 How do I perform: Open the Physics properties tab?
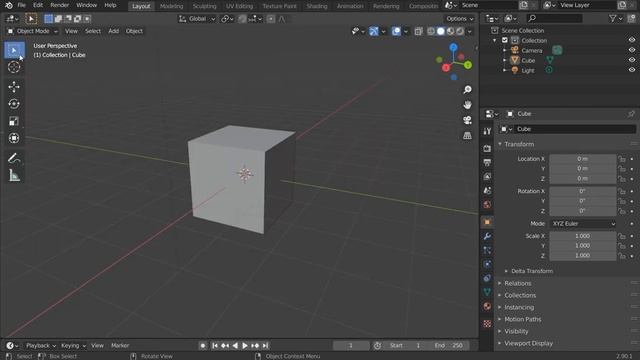point(487,264)
